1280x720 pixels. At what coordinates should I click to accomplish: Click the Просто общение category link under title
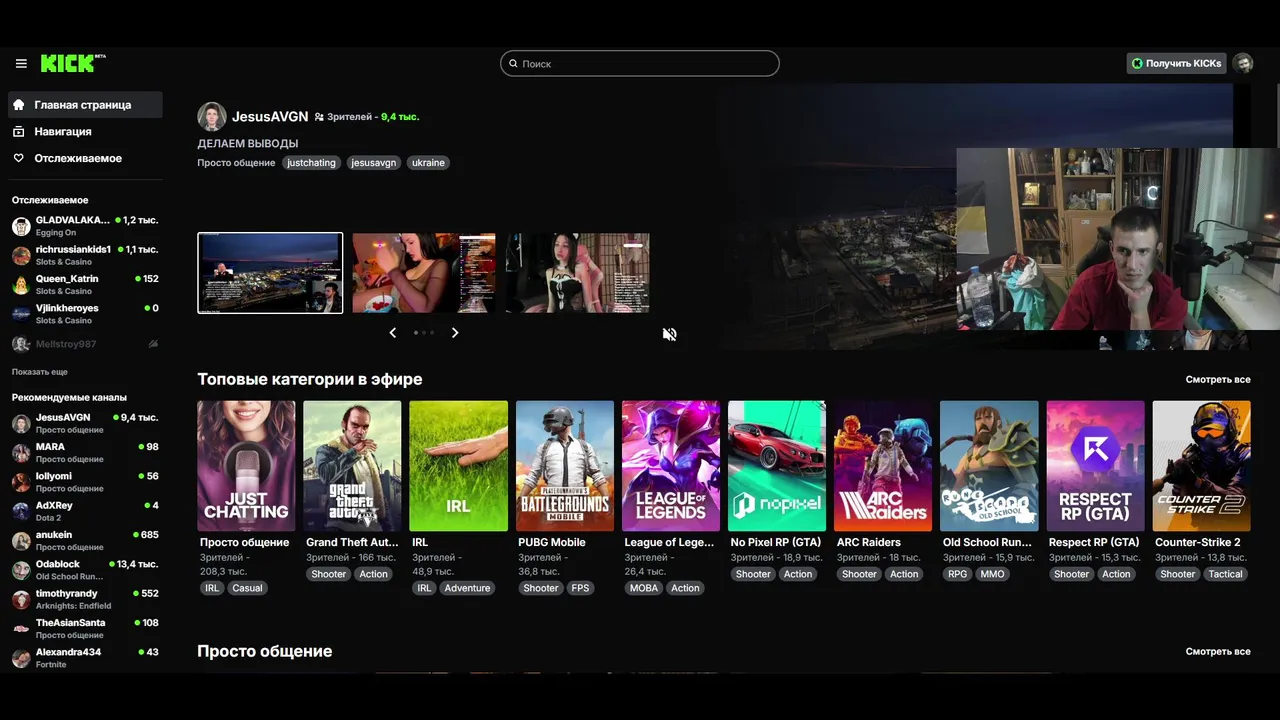pyautogui.click(x=236, y=163)
